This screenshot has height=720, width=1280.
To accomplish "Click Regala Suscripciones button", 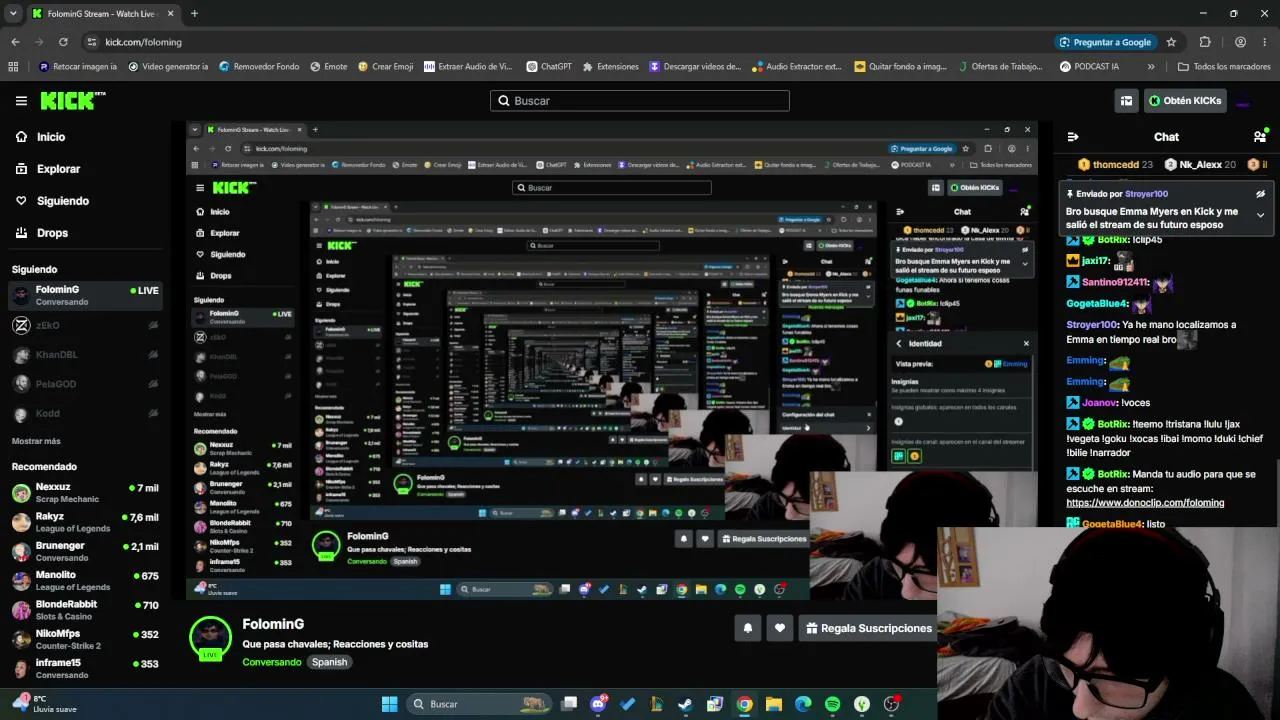I will pyautogui.click(x=869, y=628).
